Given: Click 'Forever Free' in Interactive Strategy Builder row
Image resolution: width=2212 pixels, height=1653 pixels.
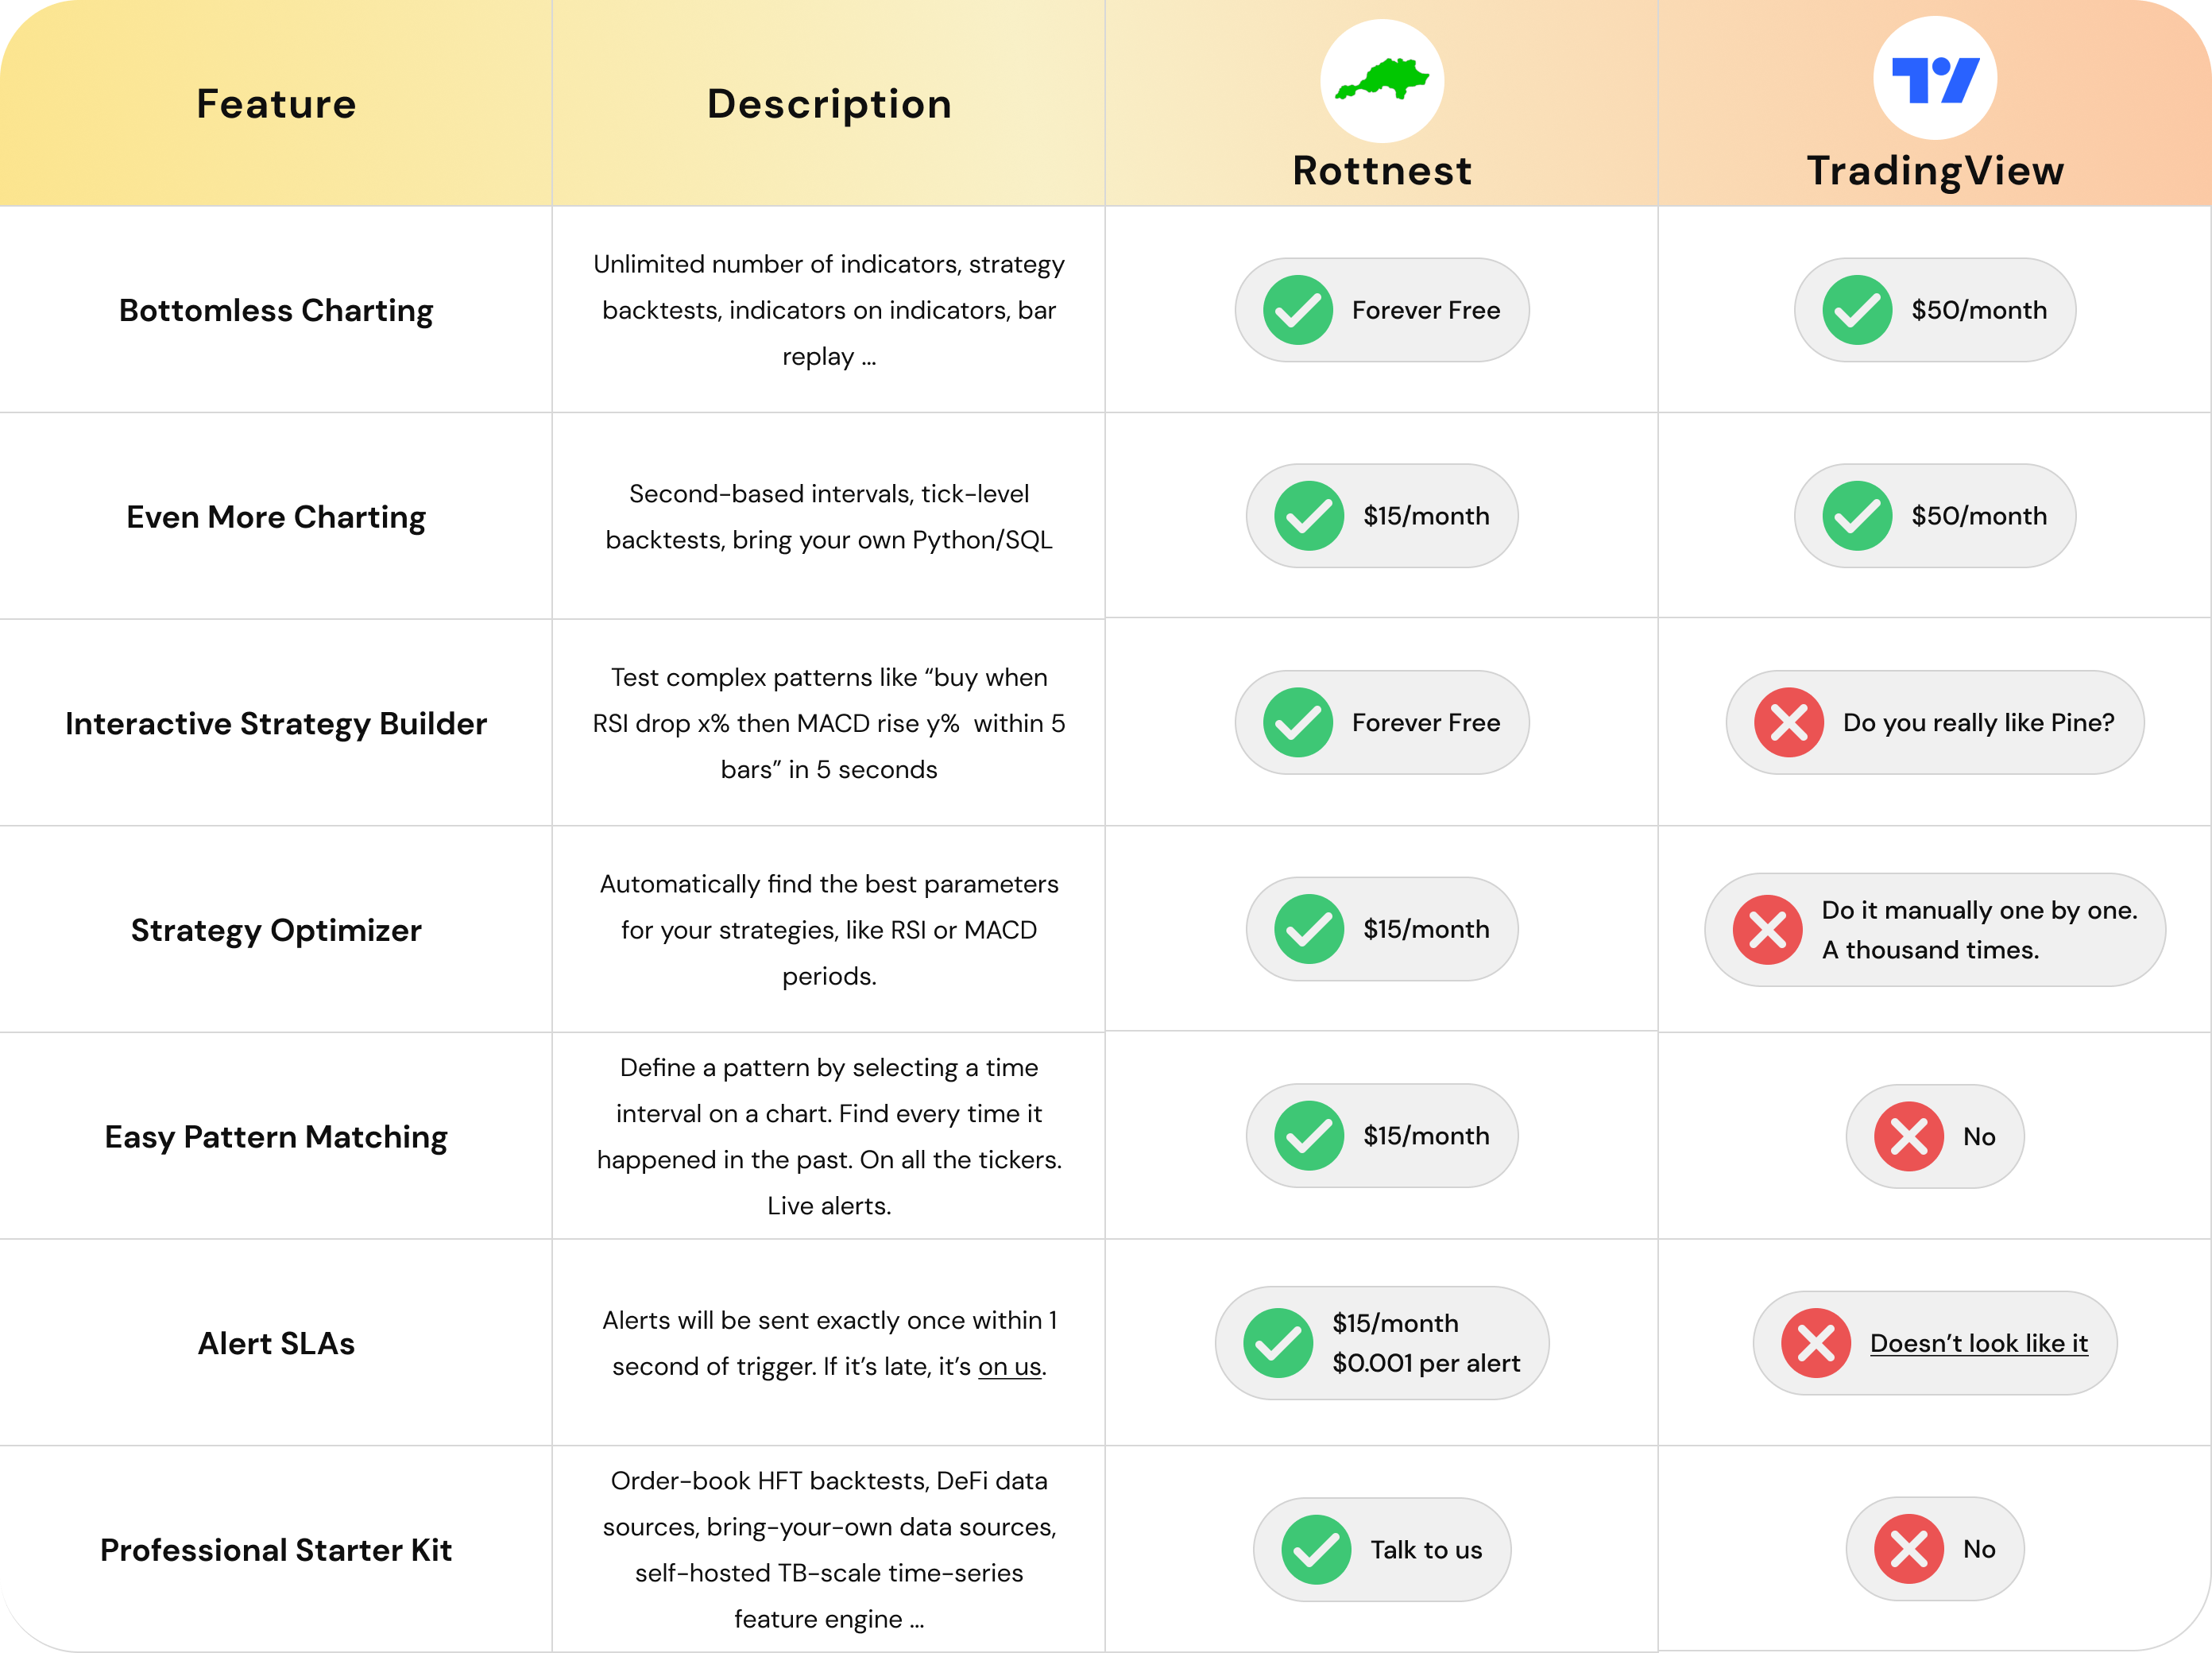Looking at the screenshot, I should tap(1425, 722).
